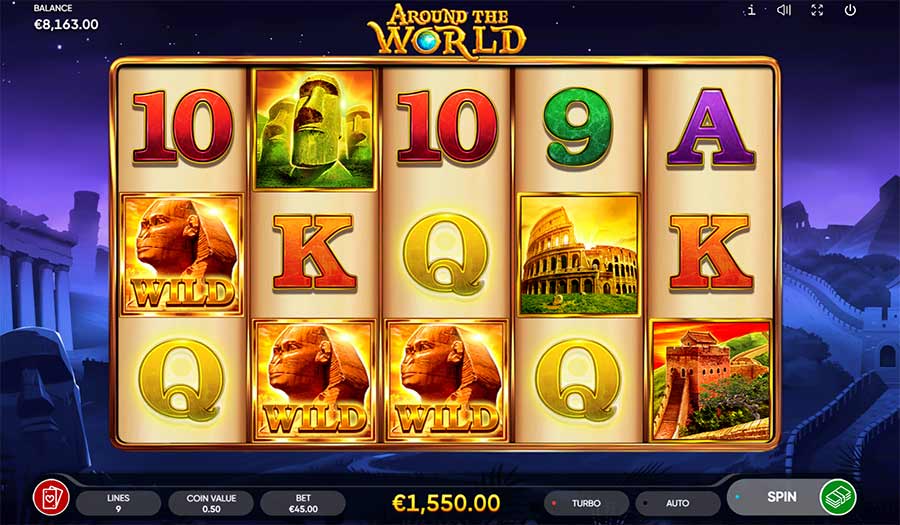This screenshot has width=900, height=525.
Task: Open the Bet €45.00 selector
Action: coord(303,503)
